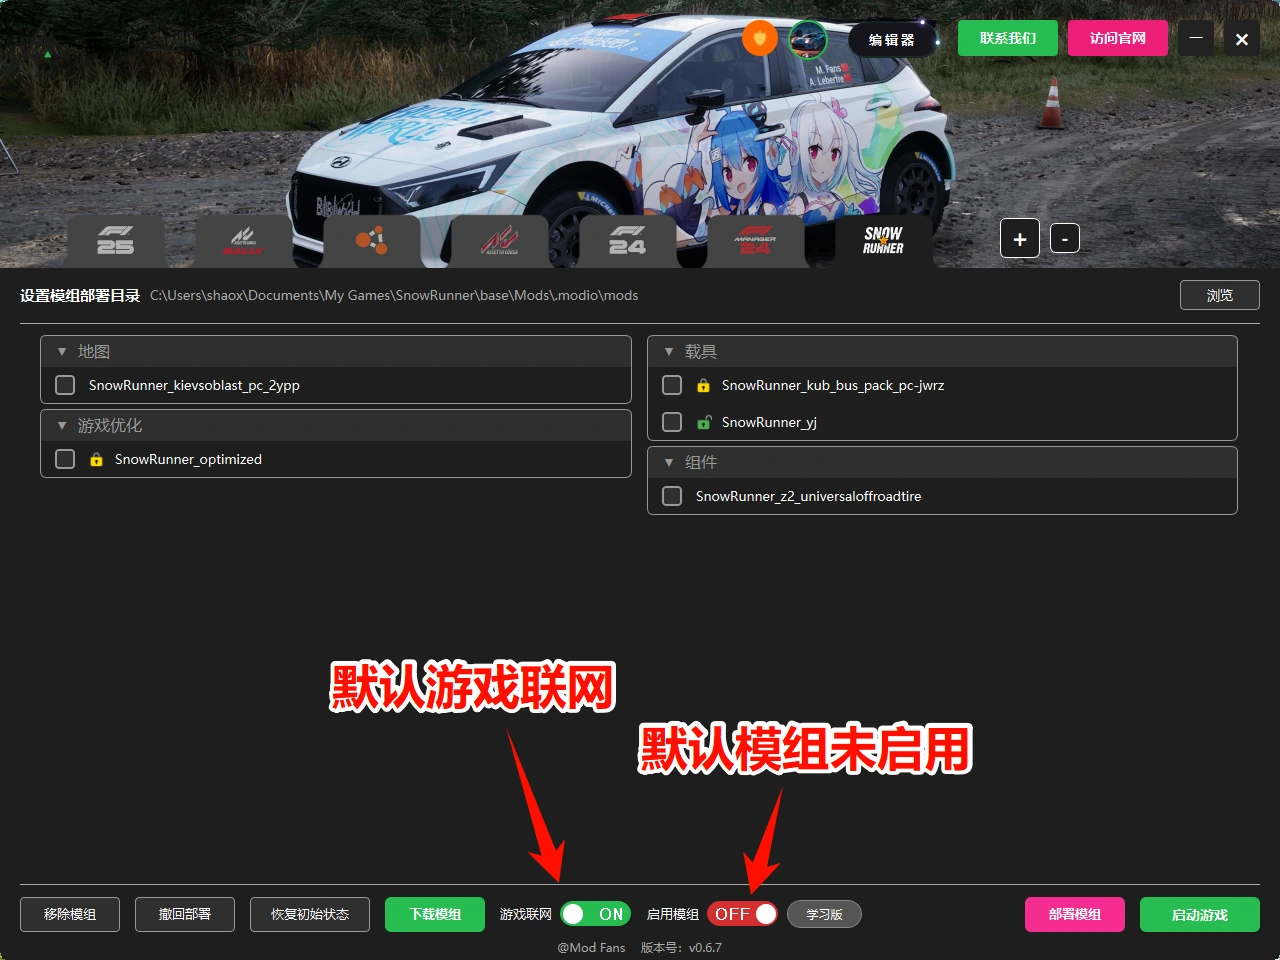Collapse the 组件 section
Image resolution: width=1280 pixels, height=960 pixels.
(x=669, y=462)
